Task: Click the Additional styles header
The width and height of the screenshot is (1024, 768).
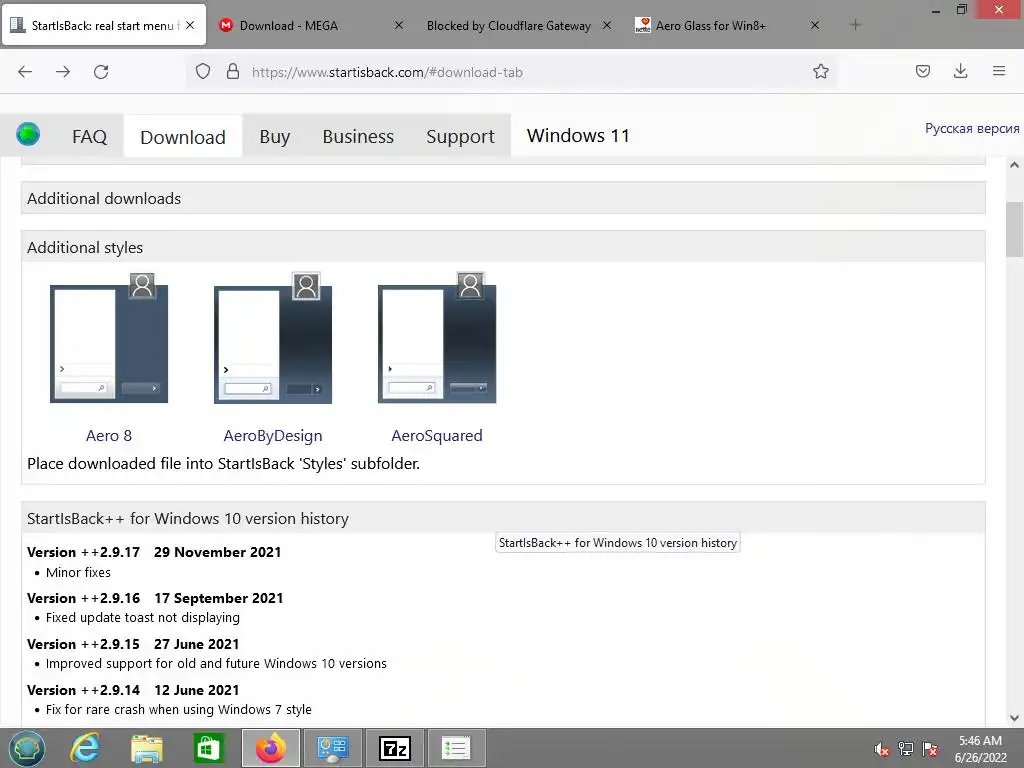Action: (503, 248)
